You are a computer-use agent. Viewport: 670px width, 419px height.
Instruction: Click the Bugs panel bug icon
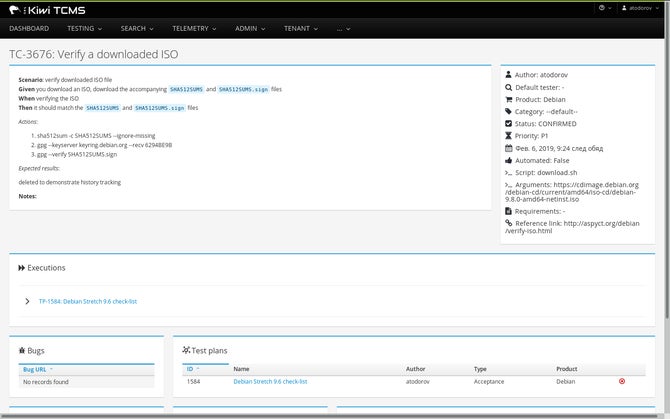[x=22, y=350]
